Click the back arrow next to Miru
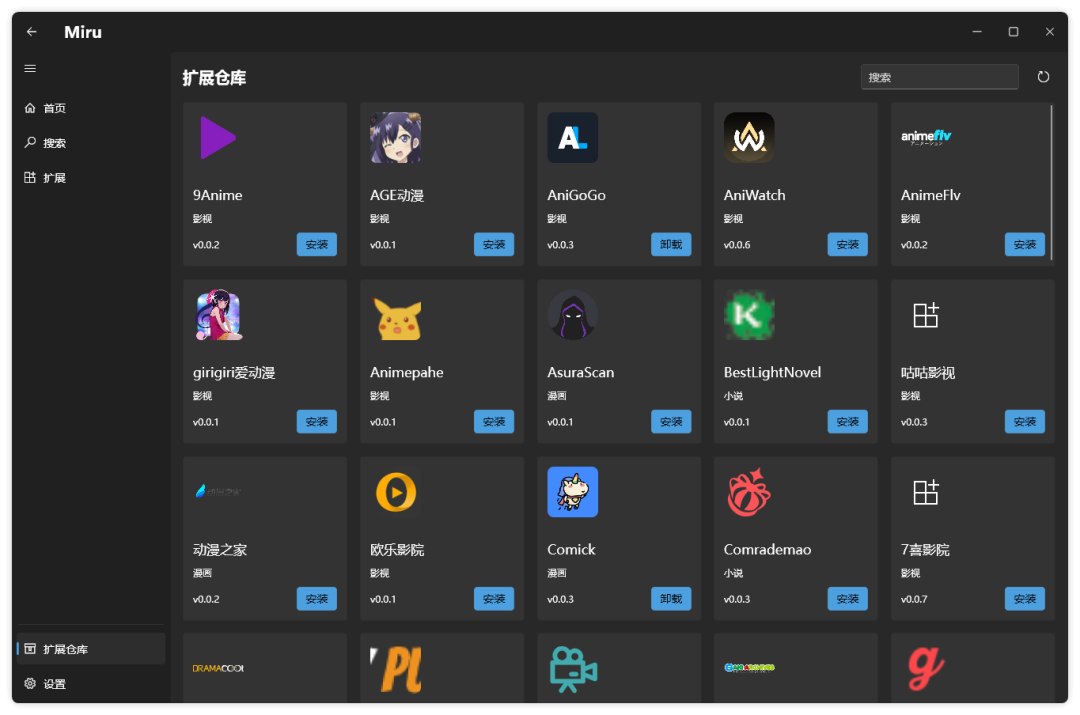Viewport: 1080px width, 715px height. (30, 31)
